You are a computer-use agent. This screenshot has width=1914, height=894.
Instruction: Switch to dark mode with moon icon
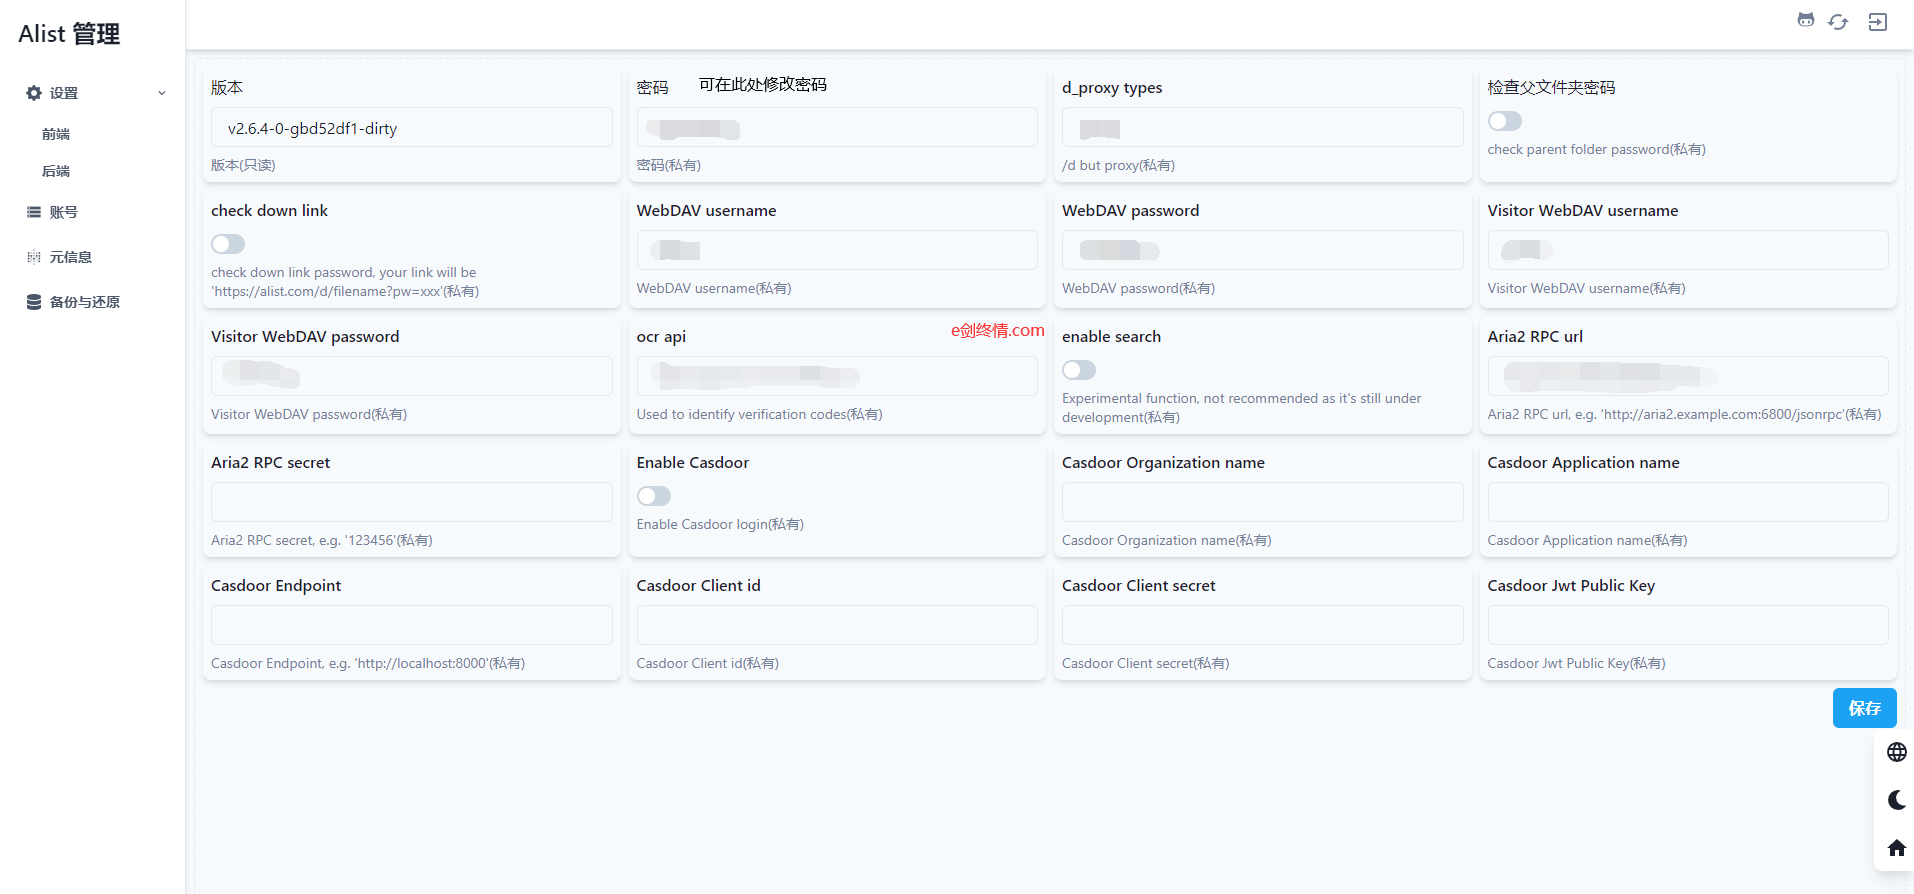click(x=1896, y=800)
